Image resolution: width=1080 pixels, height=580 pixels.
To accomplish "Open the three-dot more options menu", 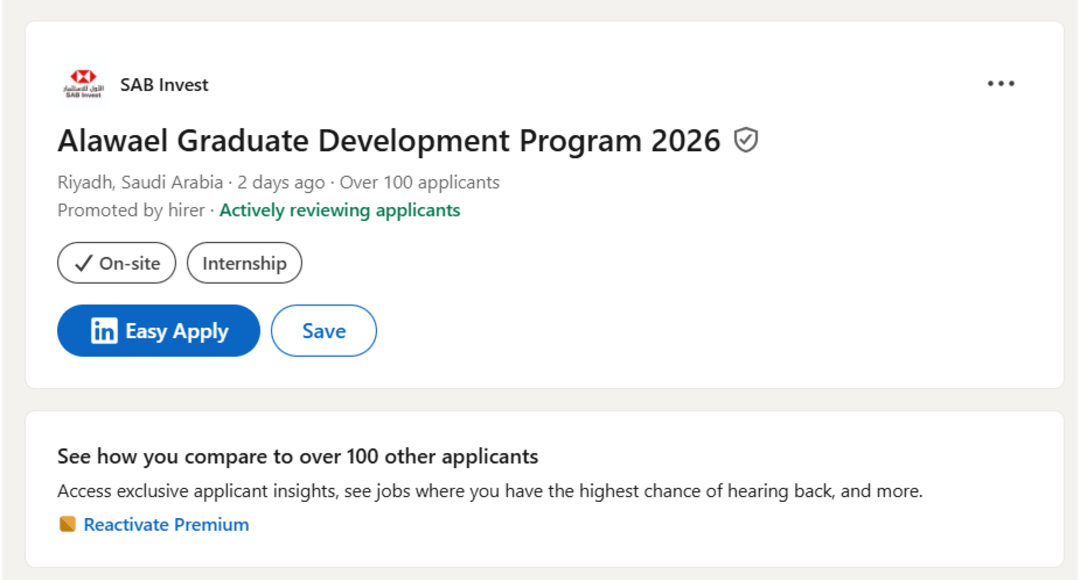I will coord(1000,84).
